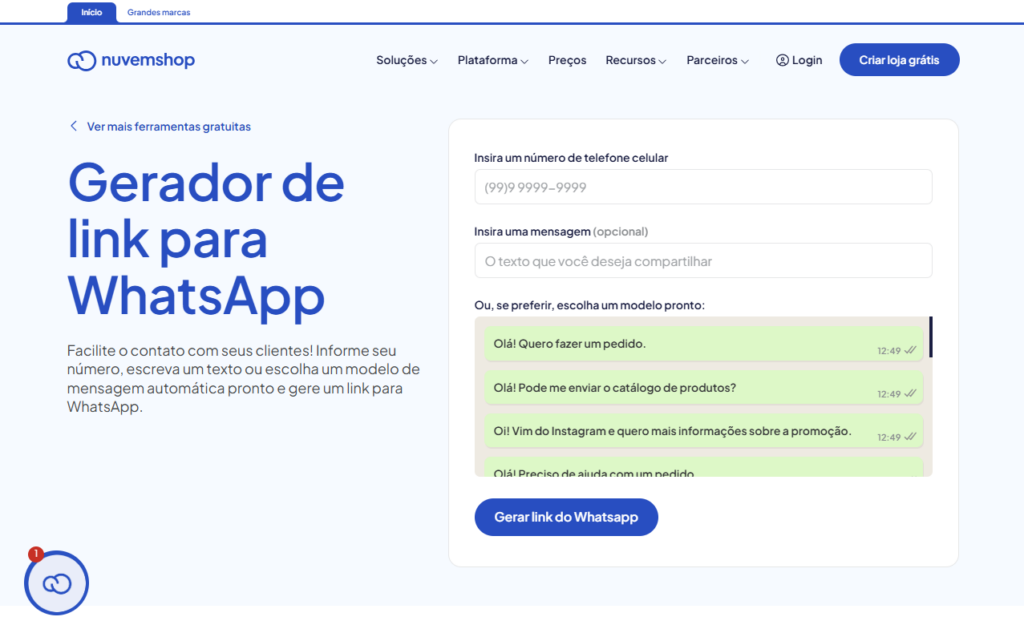Expand the Plataforma dropdown menu
The height and width of the screenshot is (637, 1024).
[x=492, y=60]
